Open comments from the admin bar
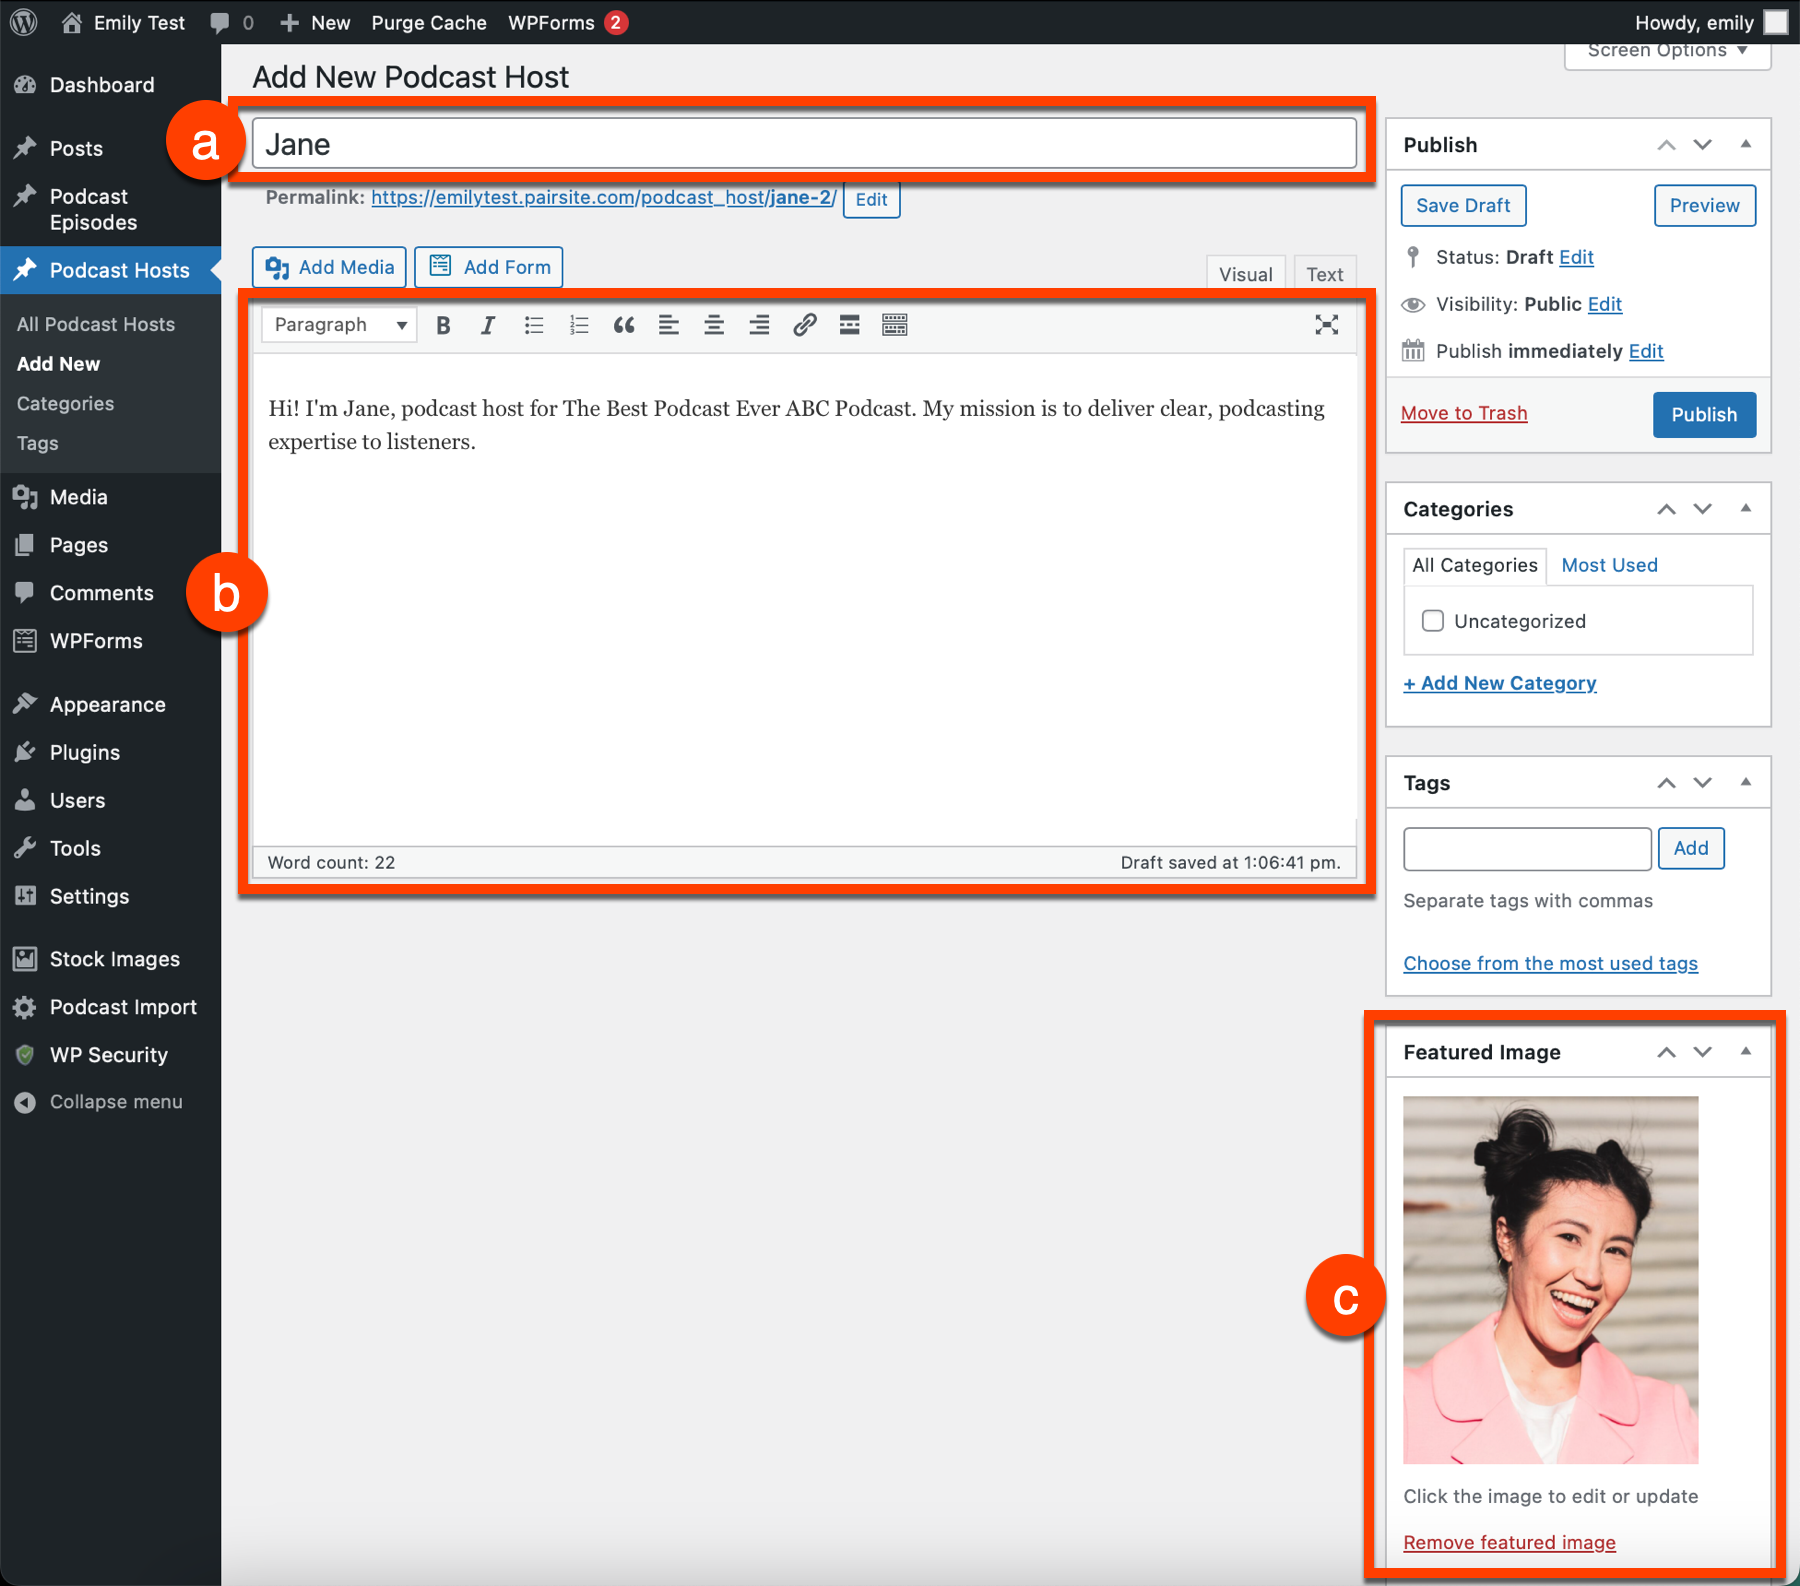1800x1586 pixels. [232, 22]
